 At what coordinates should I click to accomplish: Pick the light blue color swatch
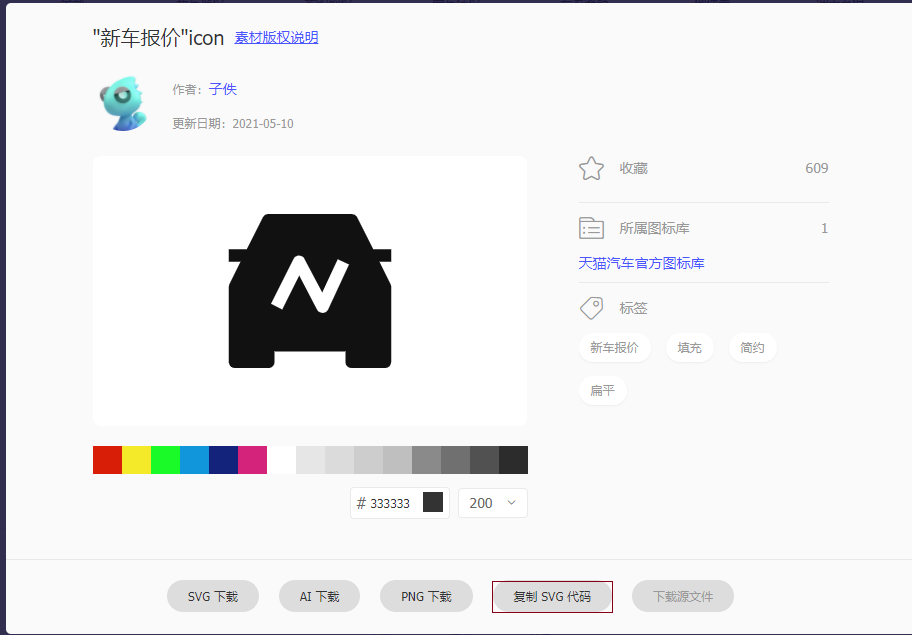click(195, 460)
